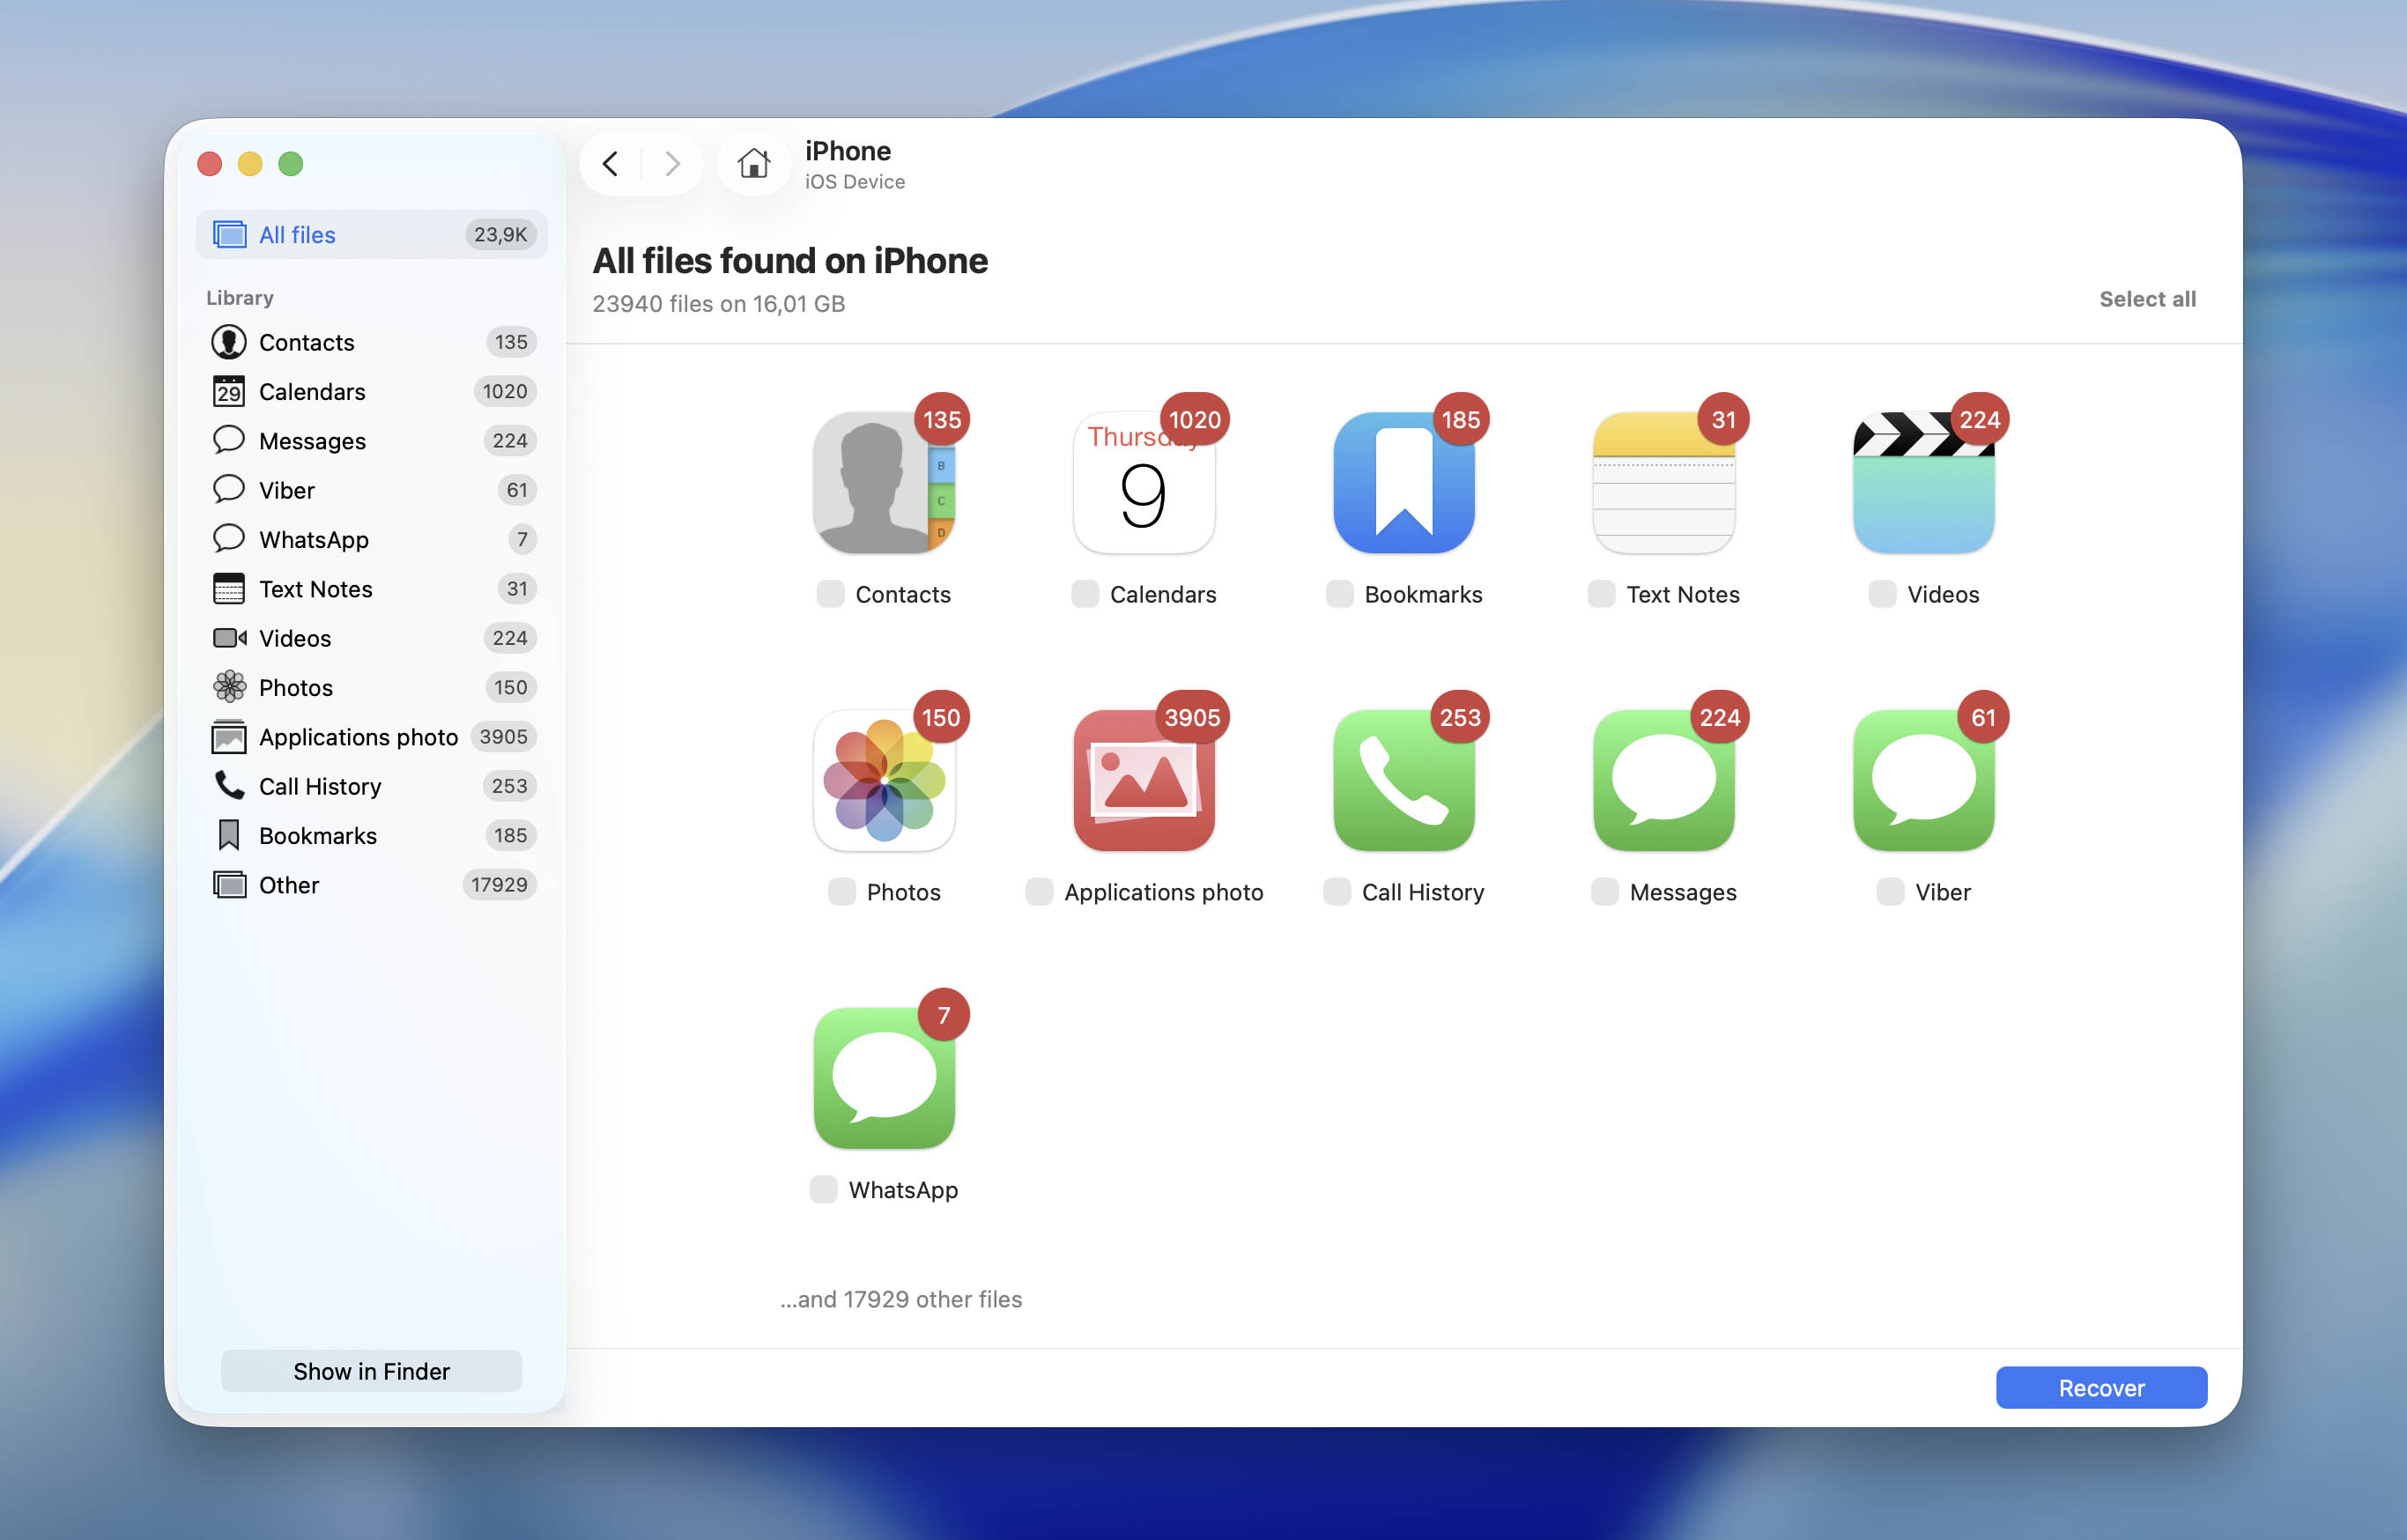Tick the Bookmarks checkbox
Viewport: 2407px width, 1540px height.
pyautogui.click(x=1339, y=594)
